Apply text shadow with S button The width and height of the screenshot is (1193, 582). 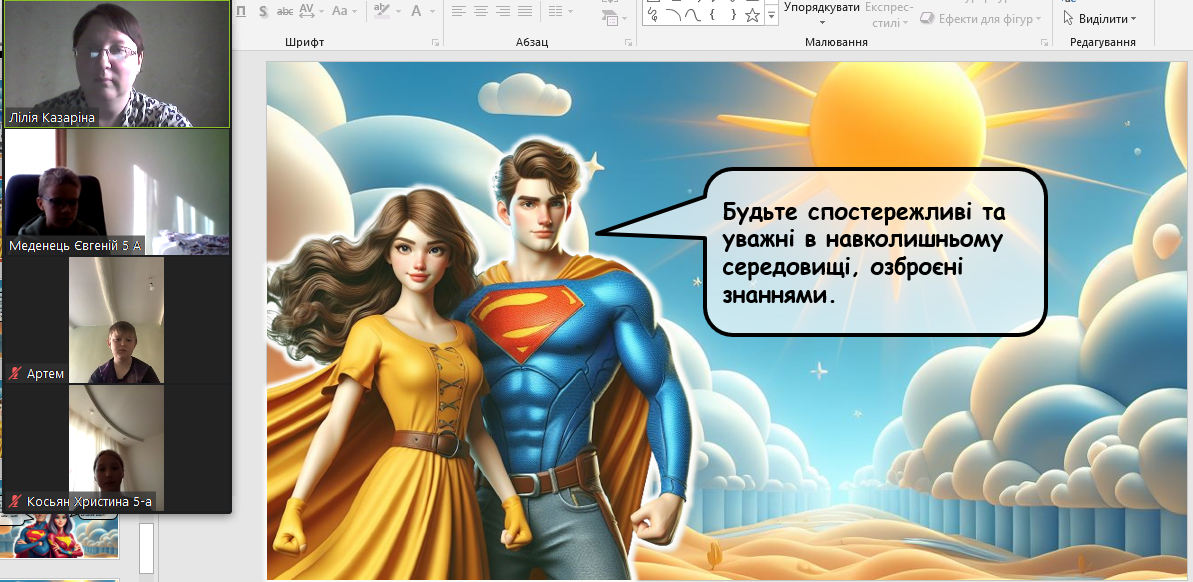point(262,11)
